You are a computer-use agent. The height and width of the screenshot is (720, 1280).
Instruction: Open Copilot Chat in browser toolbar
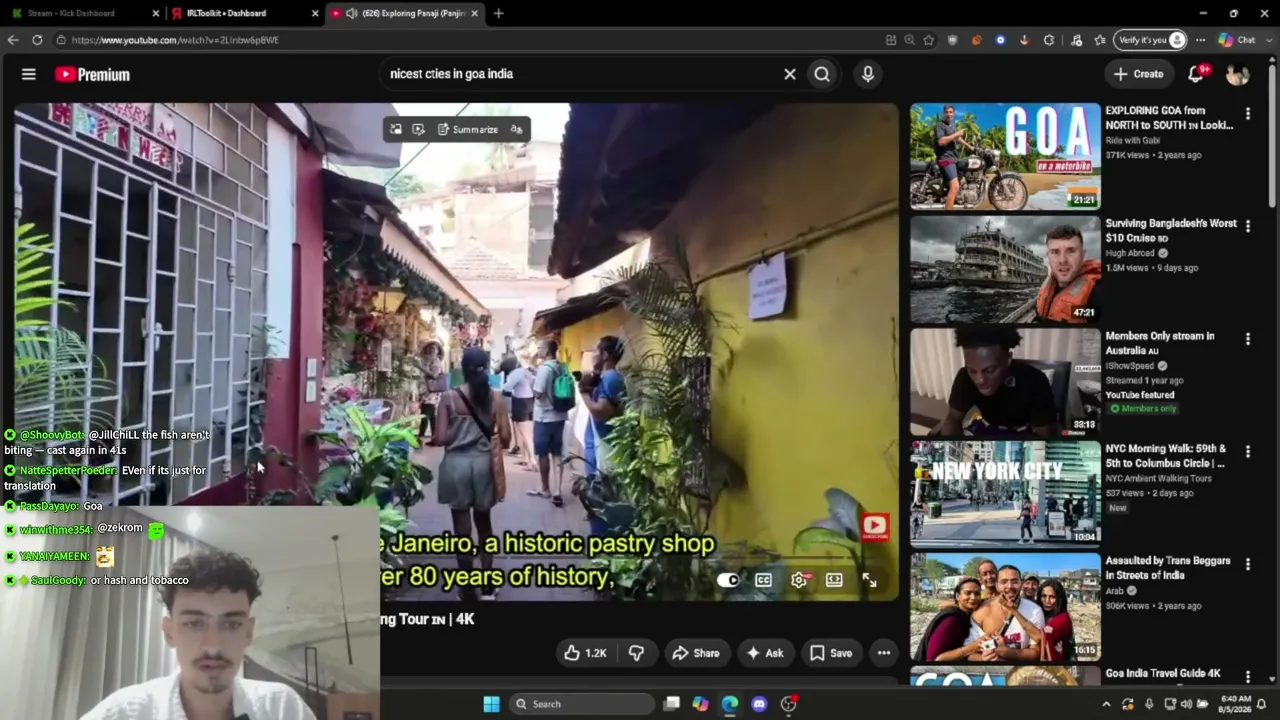1237,40
